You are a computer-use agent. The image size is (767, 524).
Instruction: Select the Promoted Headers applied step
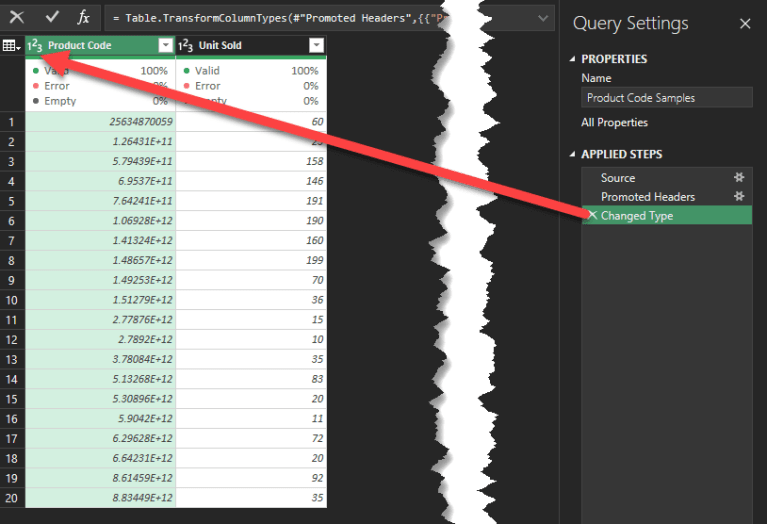tap(647, 197)
